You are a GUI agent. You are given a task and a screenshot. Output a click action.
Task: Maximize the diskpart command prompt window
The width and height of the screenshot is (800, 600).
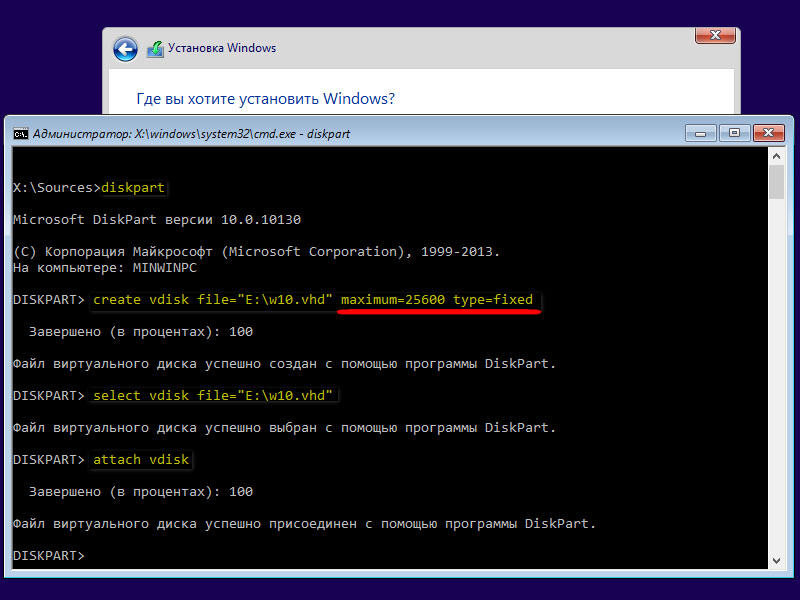(734, 134)
